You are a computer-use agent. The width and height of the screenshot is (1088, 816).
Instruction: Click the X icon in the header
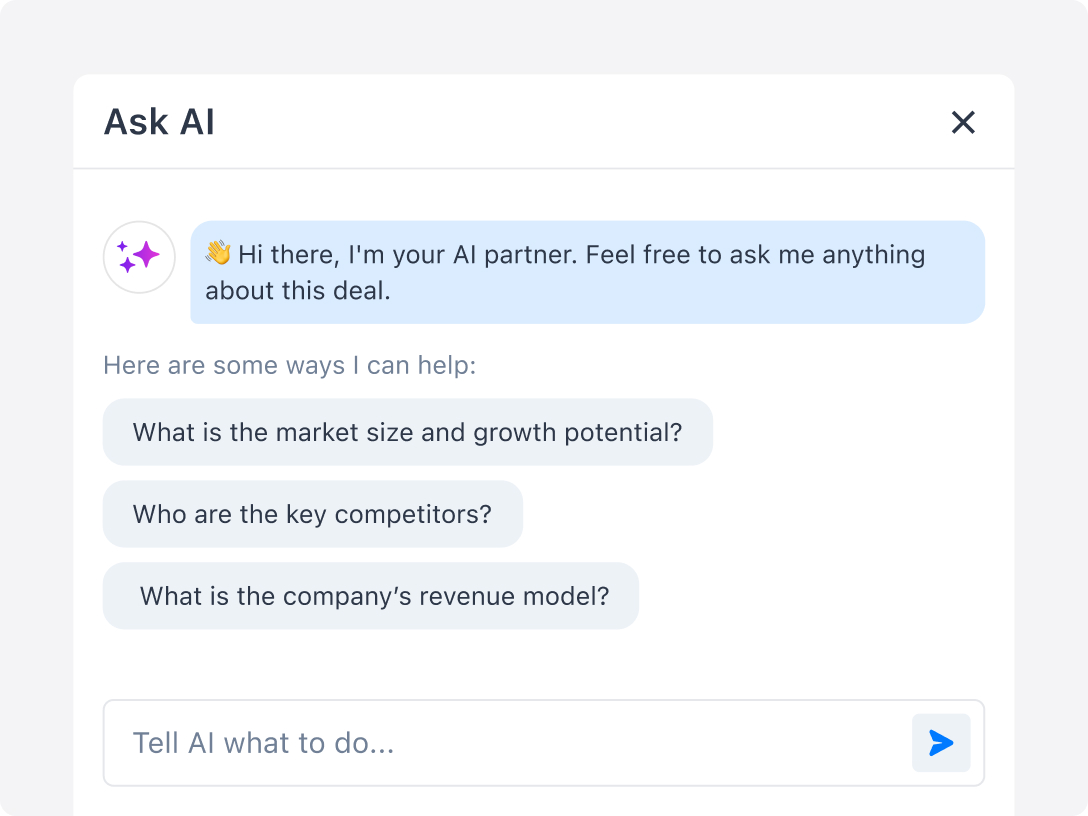click(963, 122)
